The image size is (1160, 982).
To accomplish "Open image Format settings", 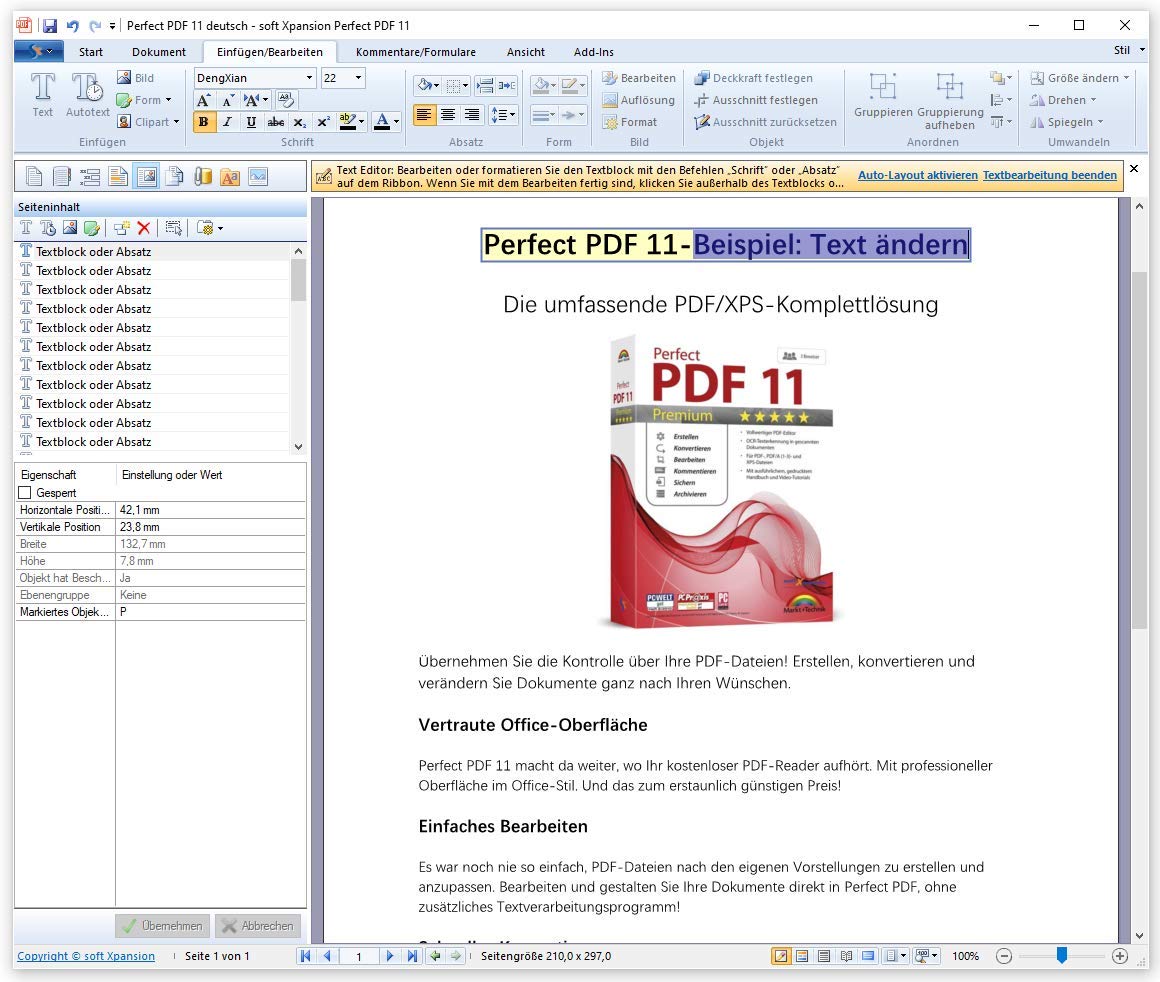I will pyautogui.click(x=630, y=122).
